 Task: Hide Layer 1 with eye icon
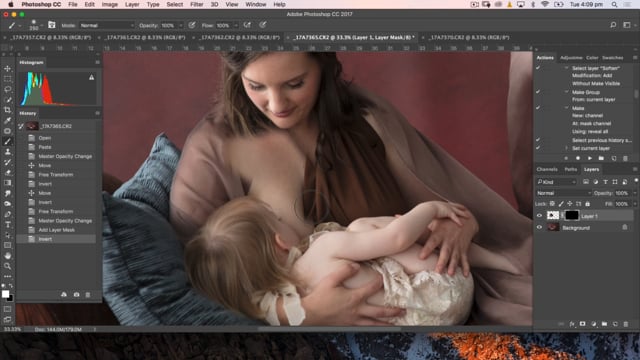(539, 216)
